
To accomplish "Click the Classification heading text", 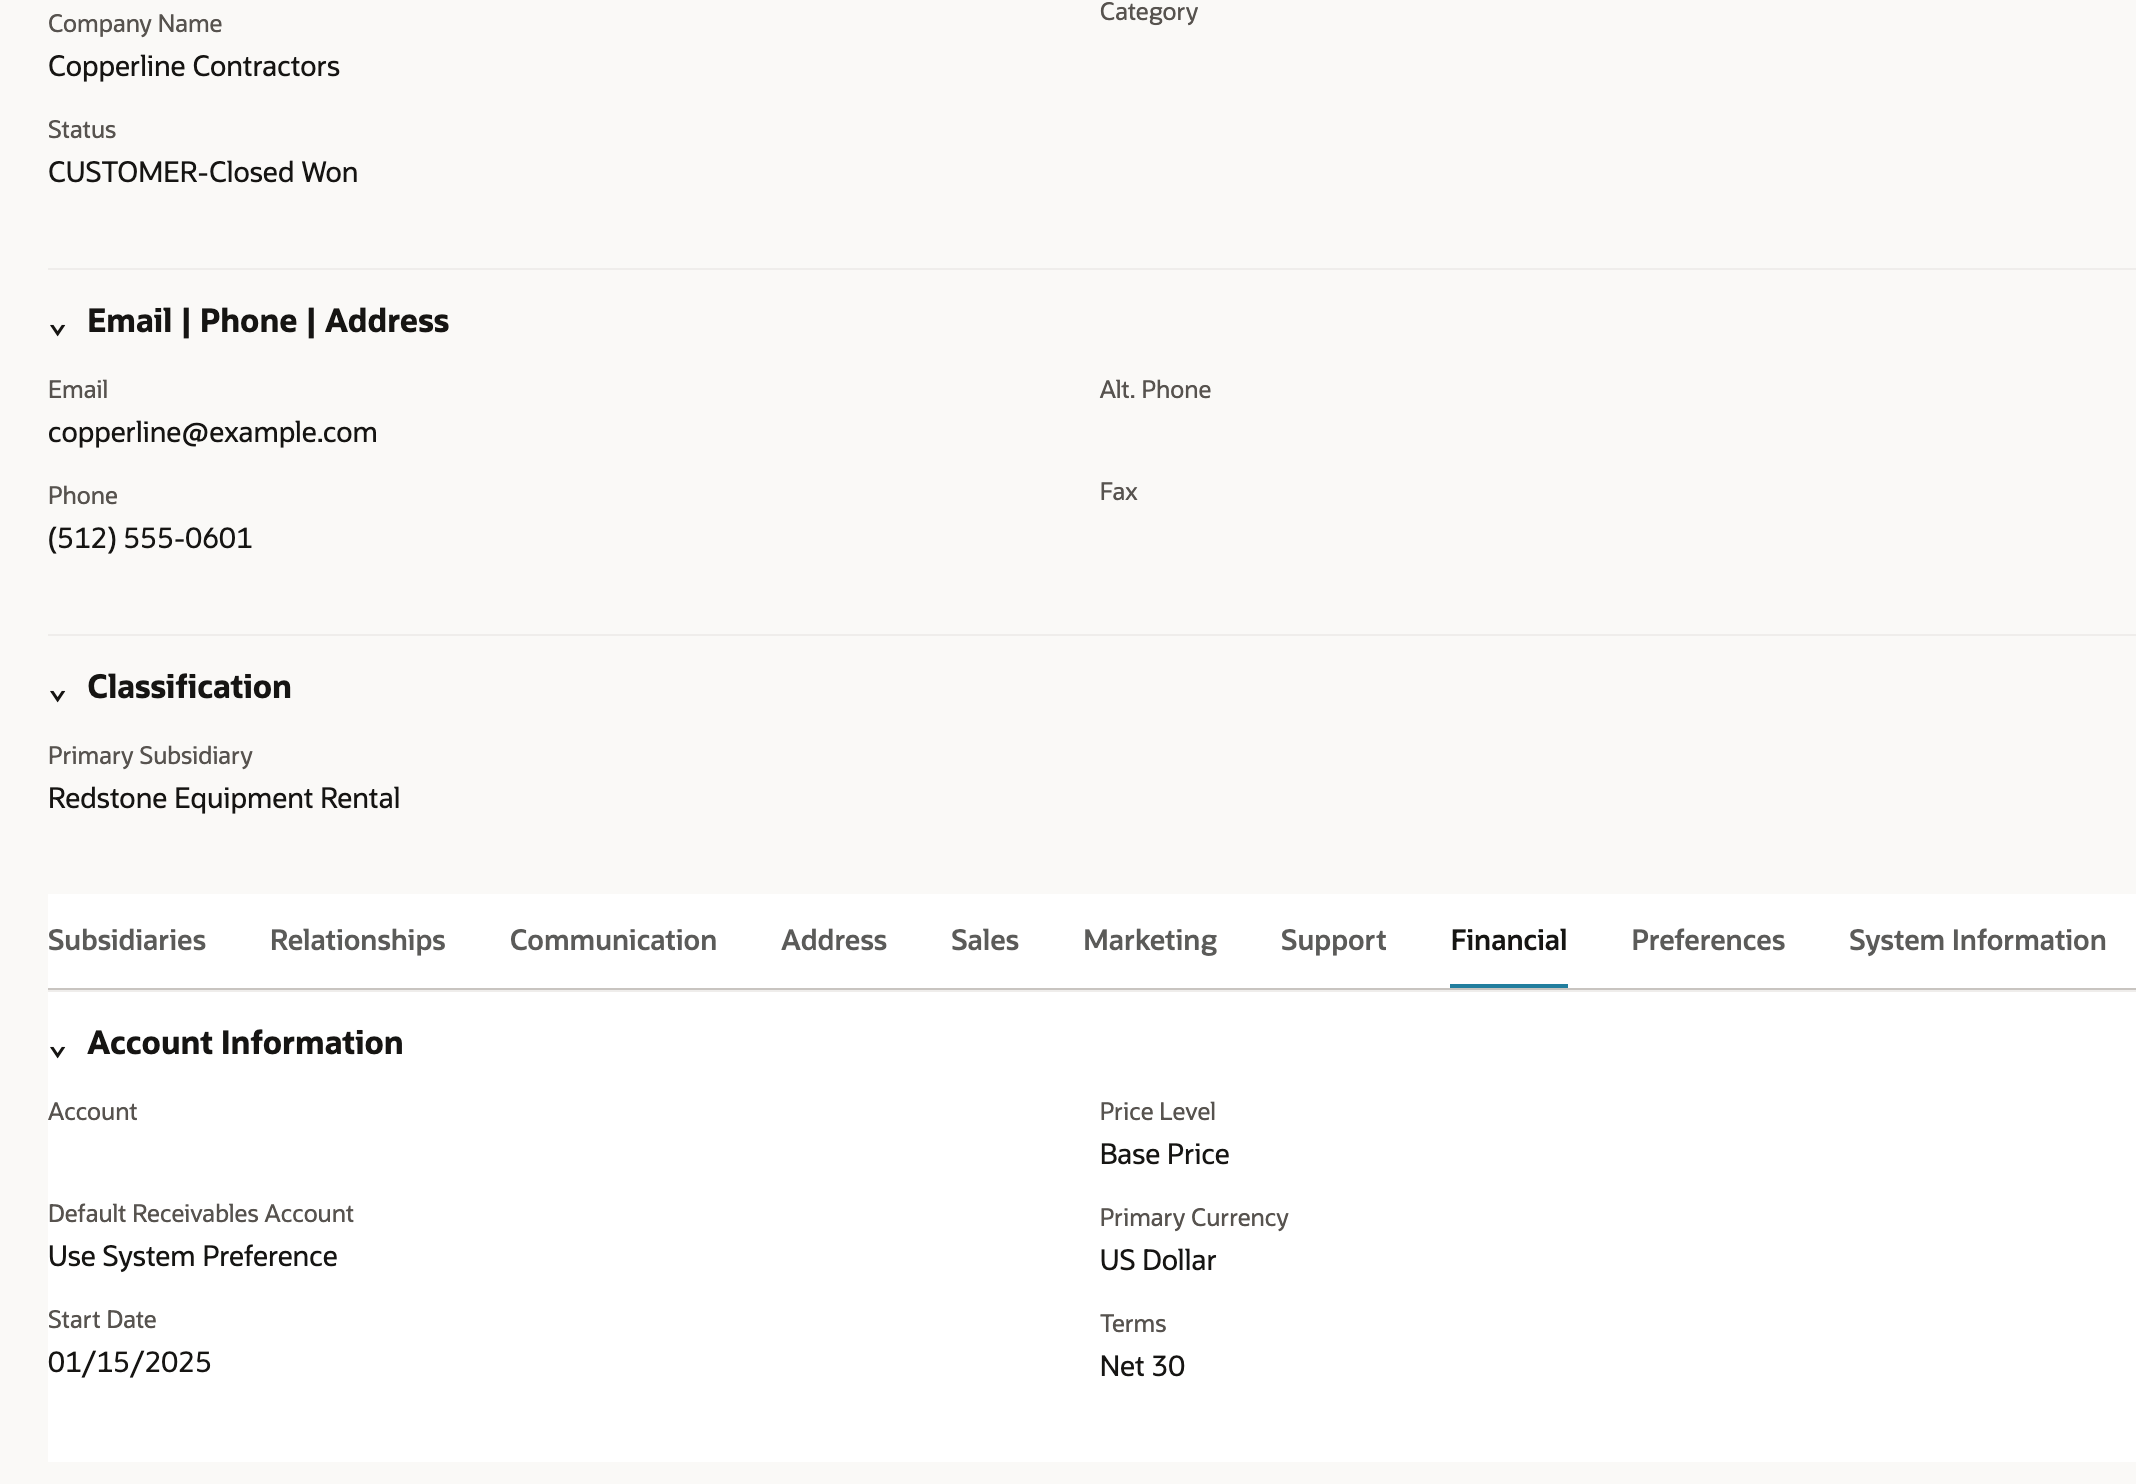I will (189, 687).
